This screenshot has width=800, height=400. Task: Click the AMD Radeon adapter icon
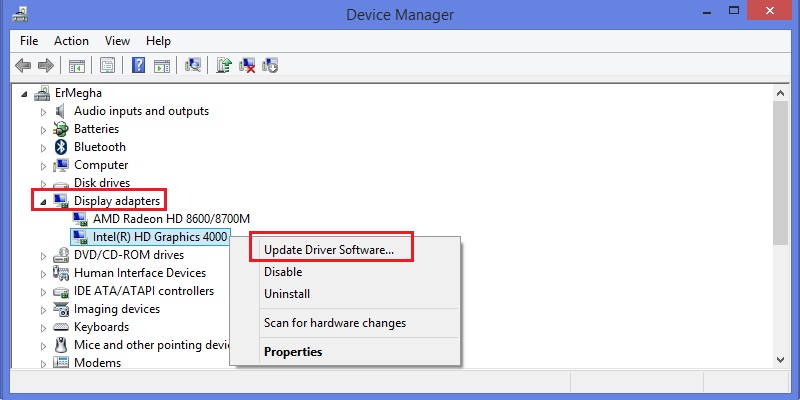(80, 219)
